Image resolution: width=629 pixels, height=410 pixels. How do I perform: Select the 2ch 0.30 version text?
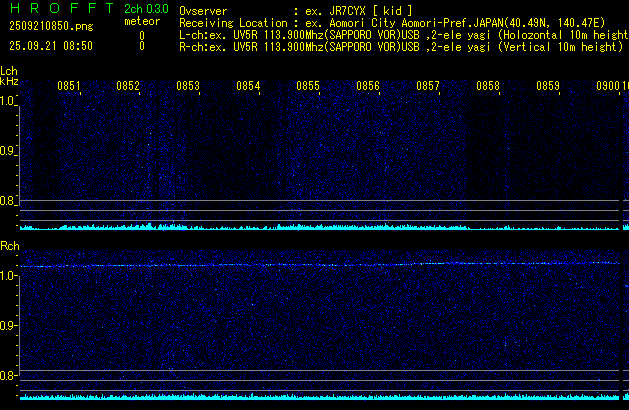click(145, 9)
